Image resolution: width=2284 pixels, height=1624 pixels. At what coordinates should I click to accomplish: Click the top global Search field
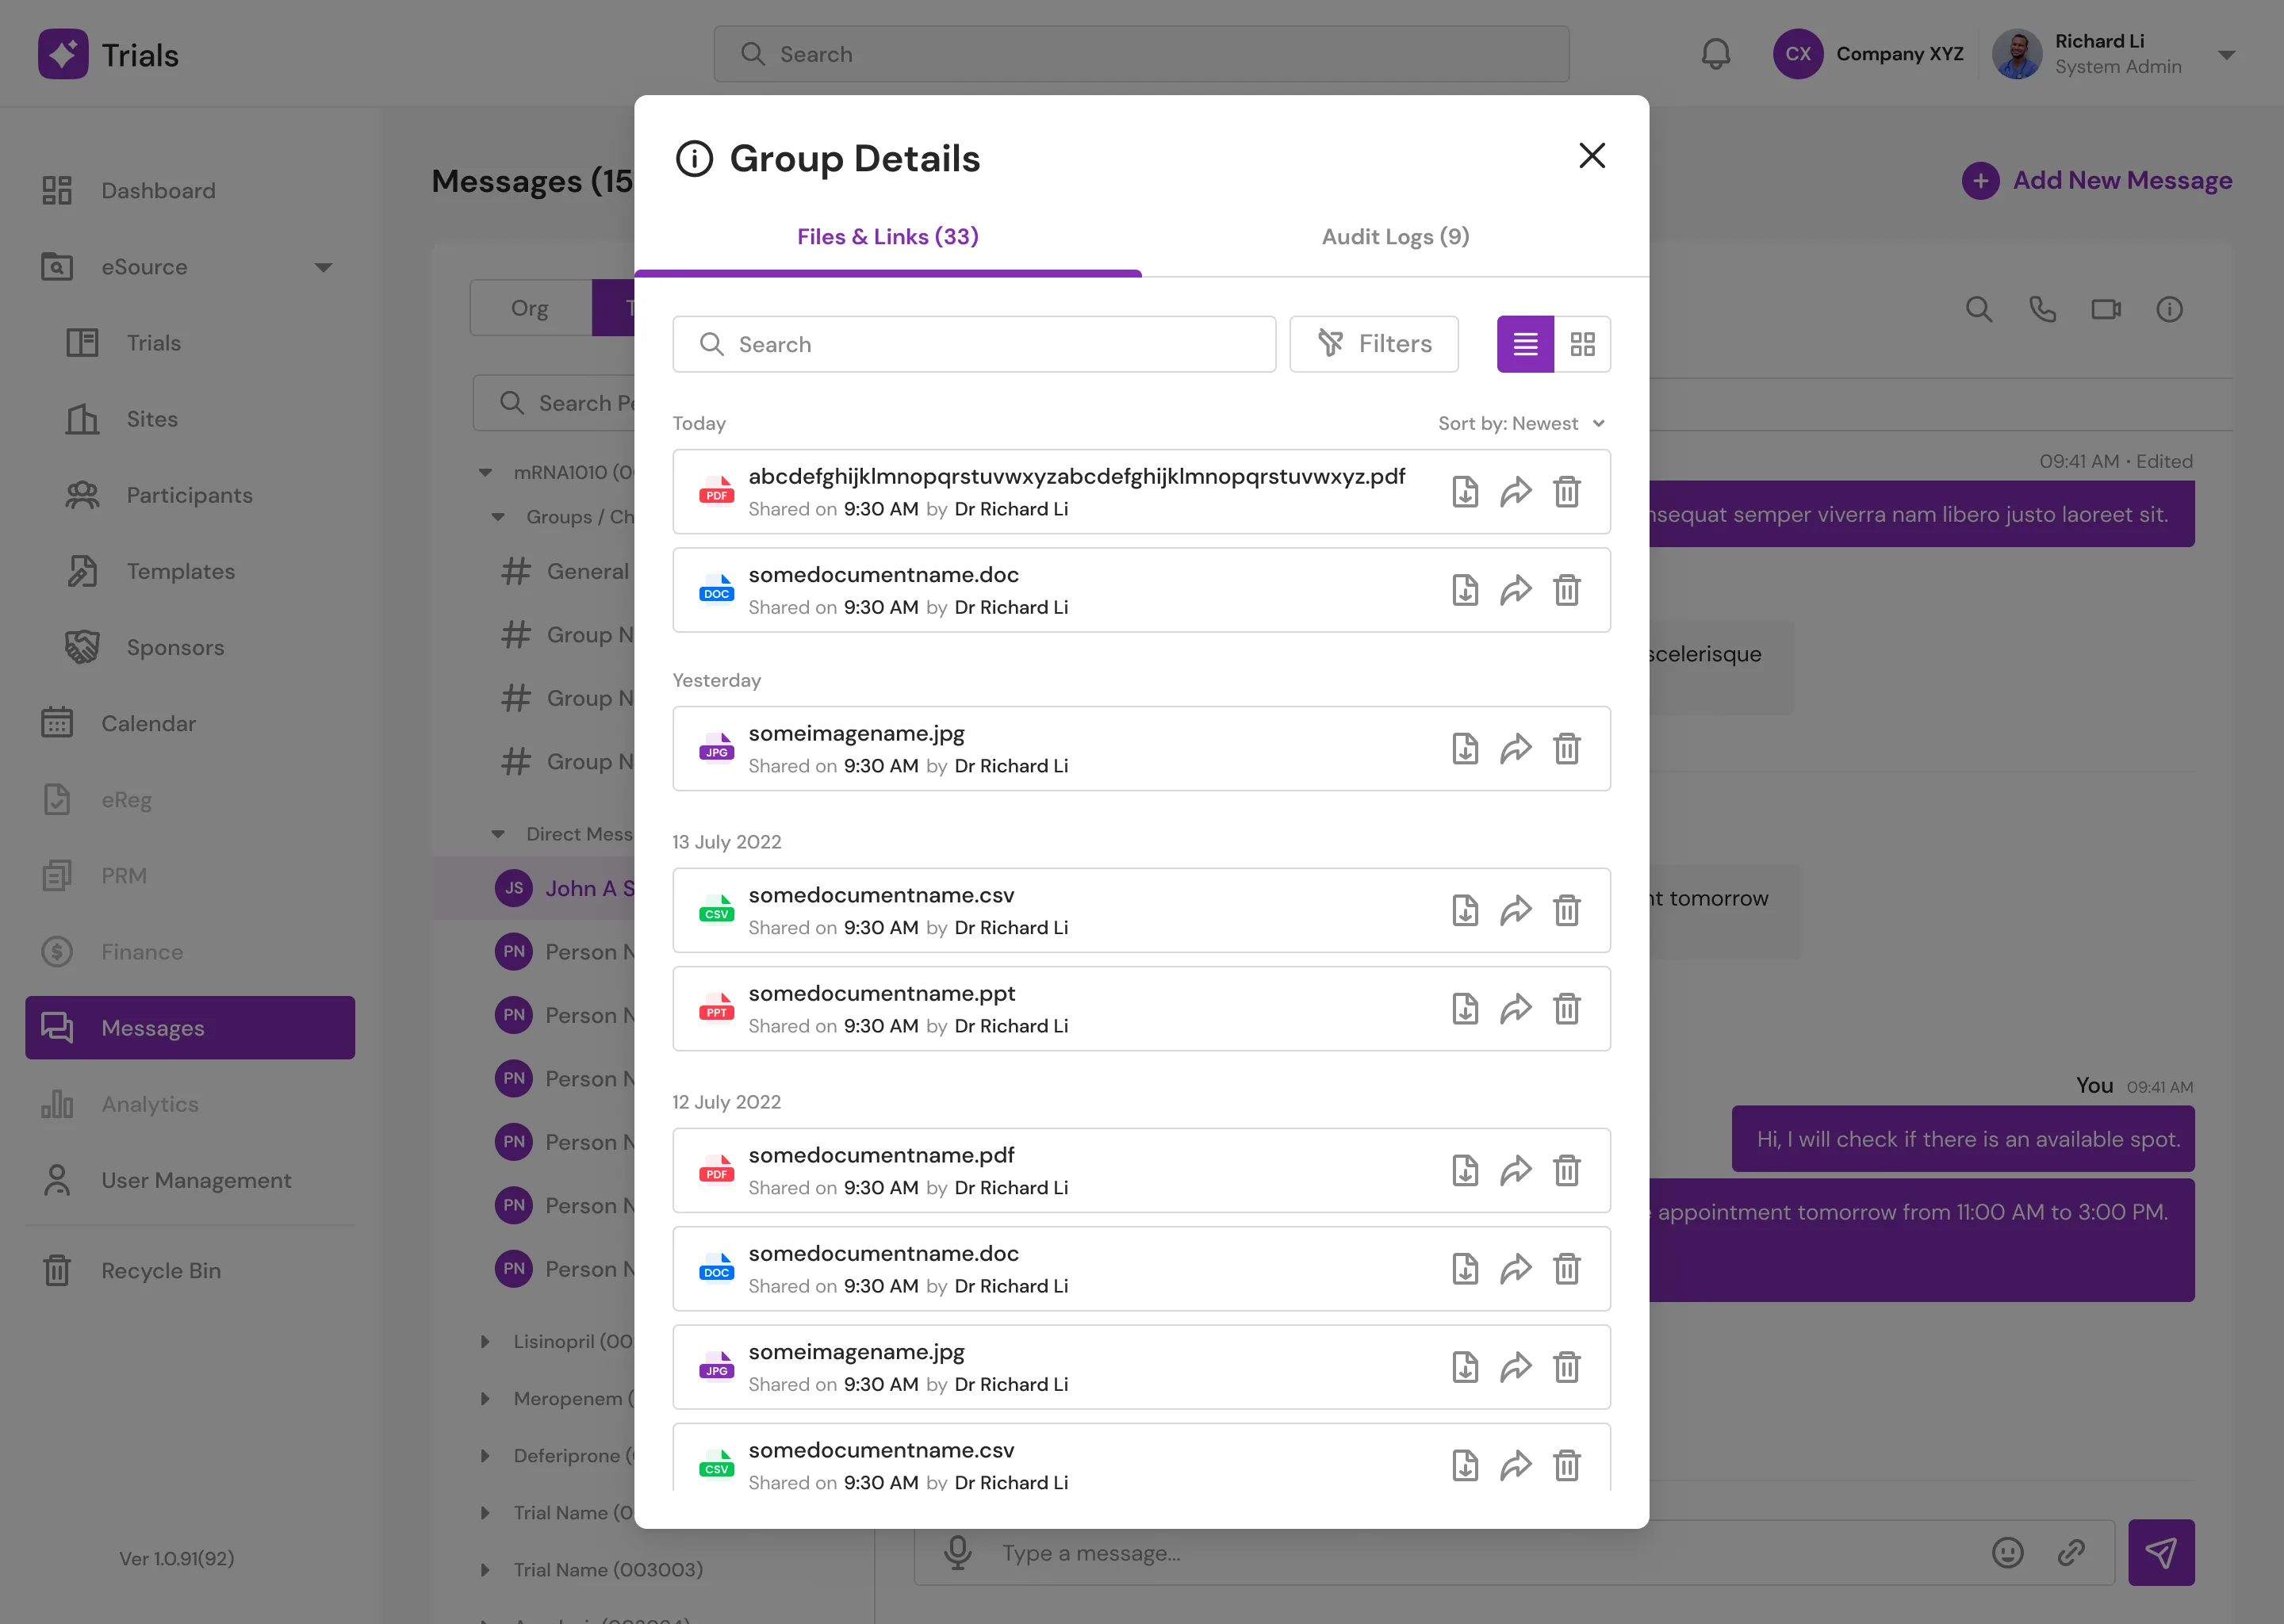pos(1142,54)
